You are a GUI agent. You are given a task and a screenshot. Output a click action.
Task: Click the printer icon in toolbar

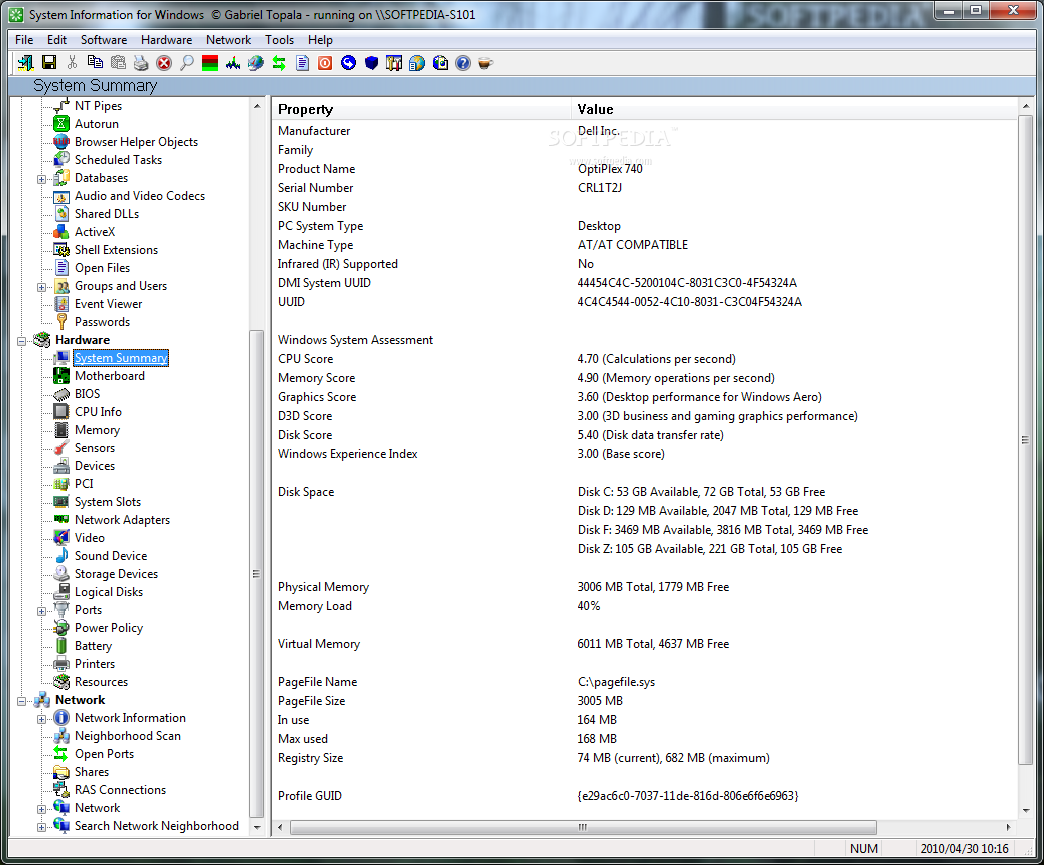[x=141, y=63]
